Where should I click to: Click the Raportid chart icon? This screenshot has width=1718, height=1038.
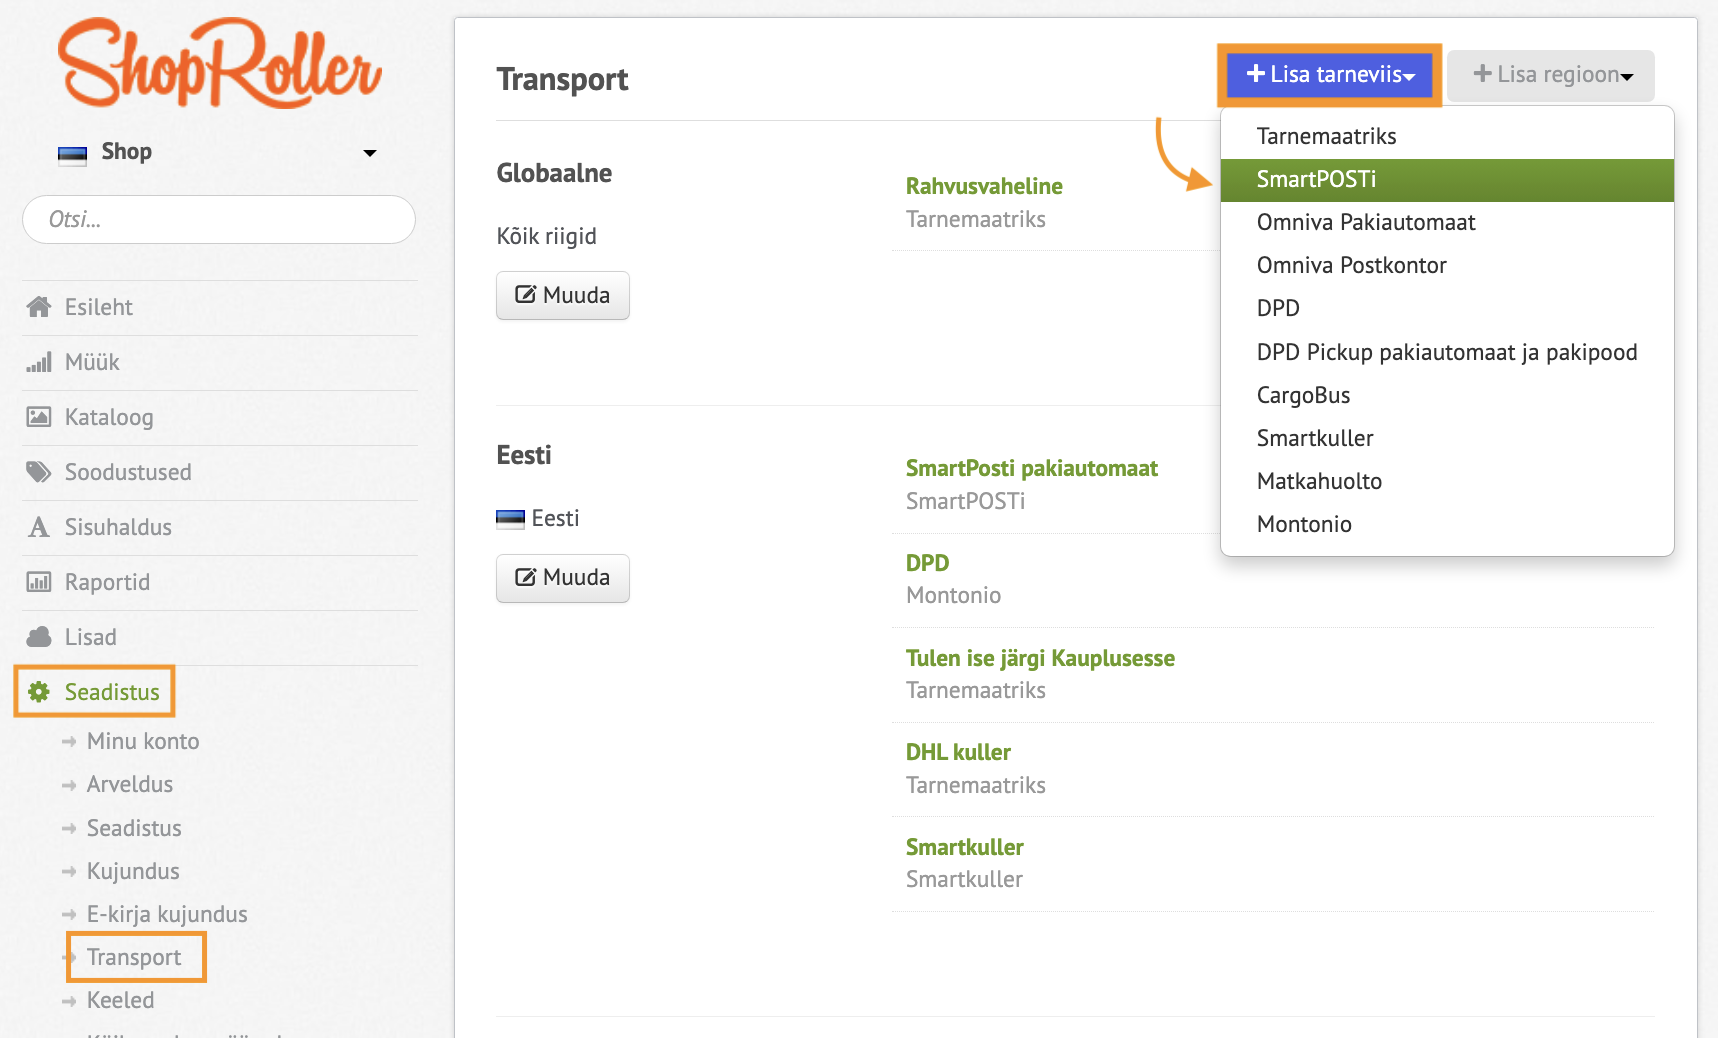click(39, 582)
